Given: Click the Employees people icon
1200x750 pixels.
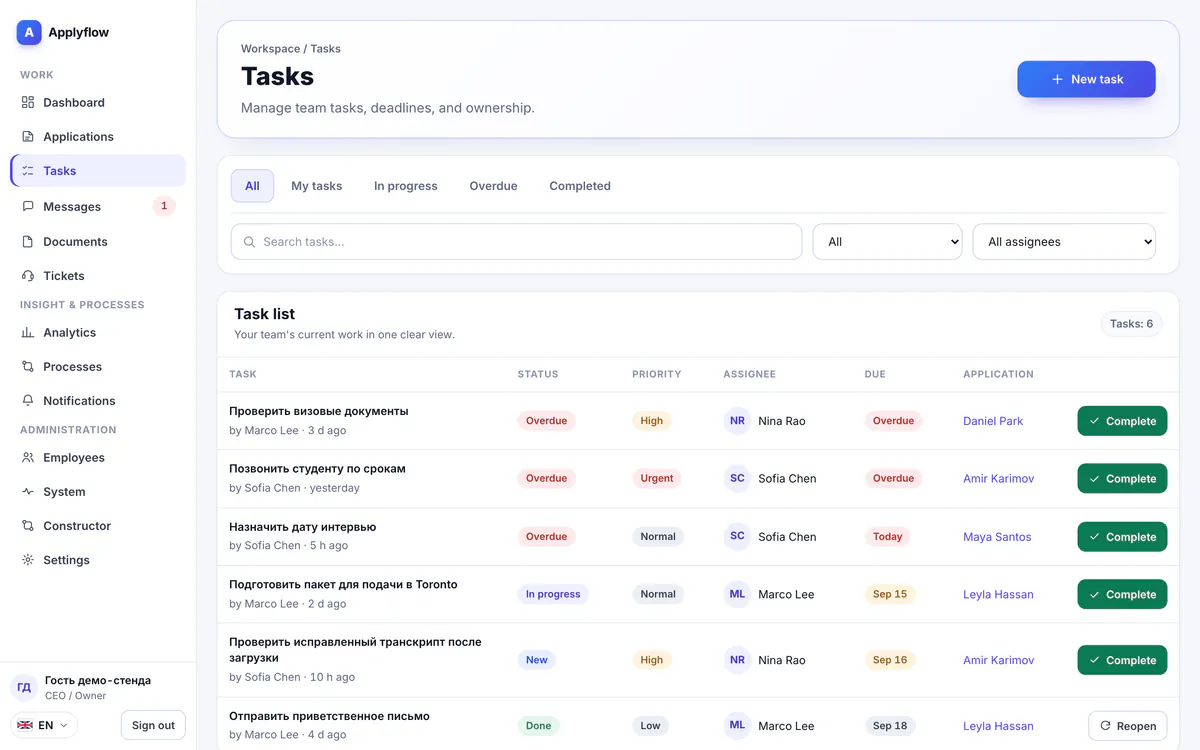Looking at the screenshot, I should [28, 457].
